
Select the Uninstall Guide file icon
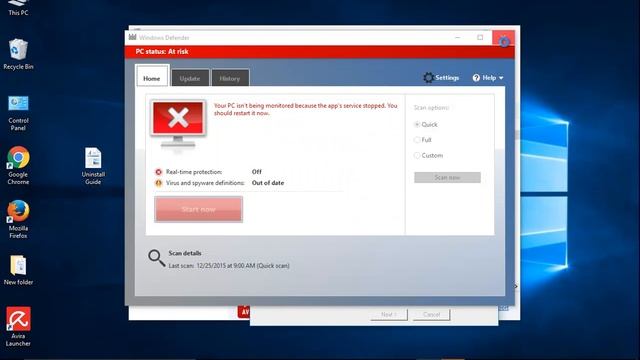click(x=93, y=166)
